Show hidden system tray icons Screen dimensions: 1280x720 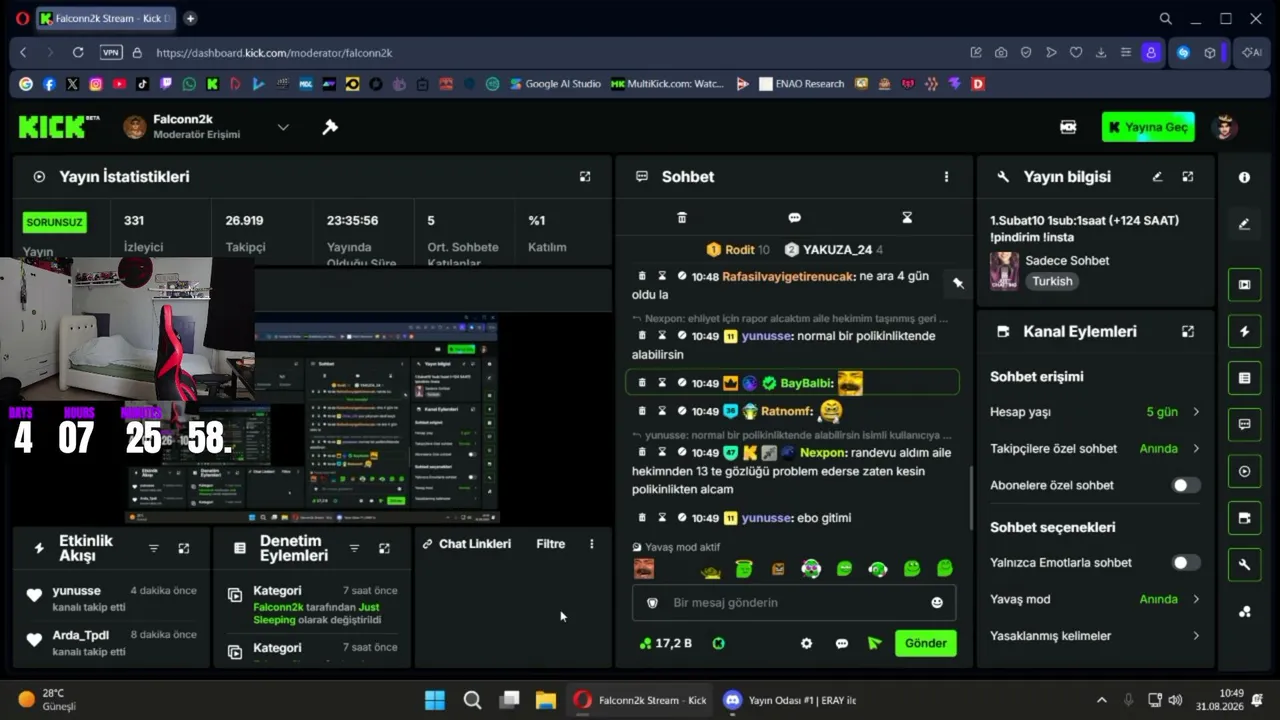1102,700
